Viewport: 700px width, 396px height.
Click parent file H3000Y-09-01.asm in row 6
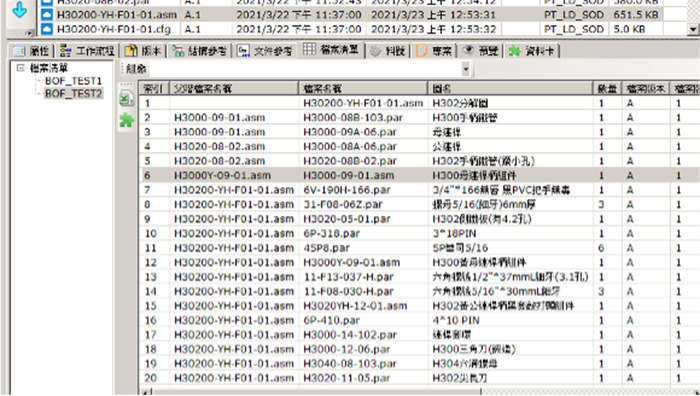pyautogui.click(x=222, y=175)
